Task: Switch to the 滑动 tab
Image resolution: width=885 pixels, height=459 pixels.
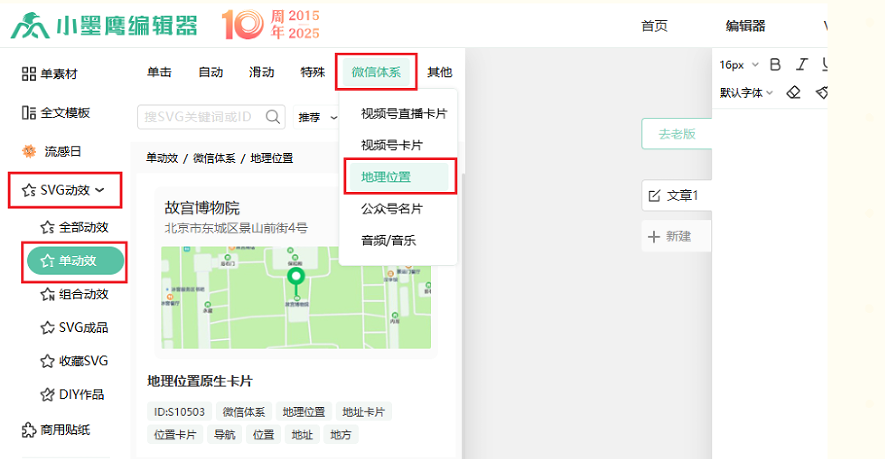Action: tap(262, 72)
